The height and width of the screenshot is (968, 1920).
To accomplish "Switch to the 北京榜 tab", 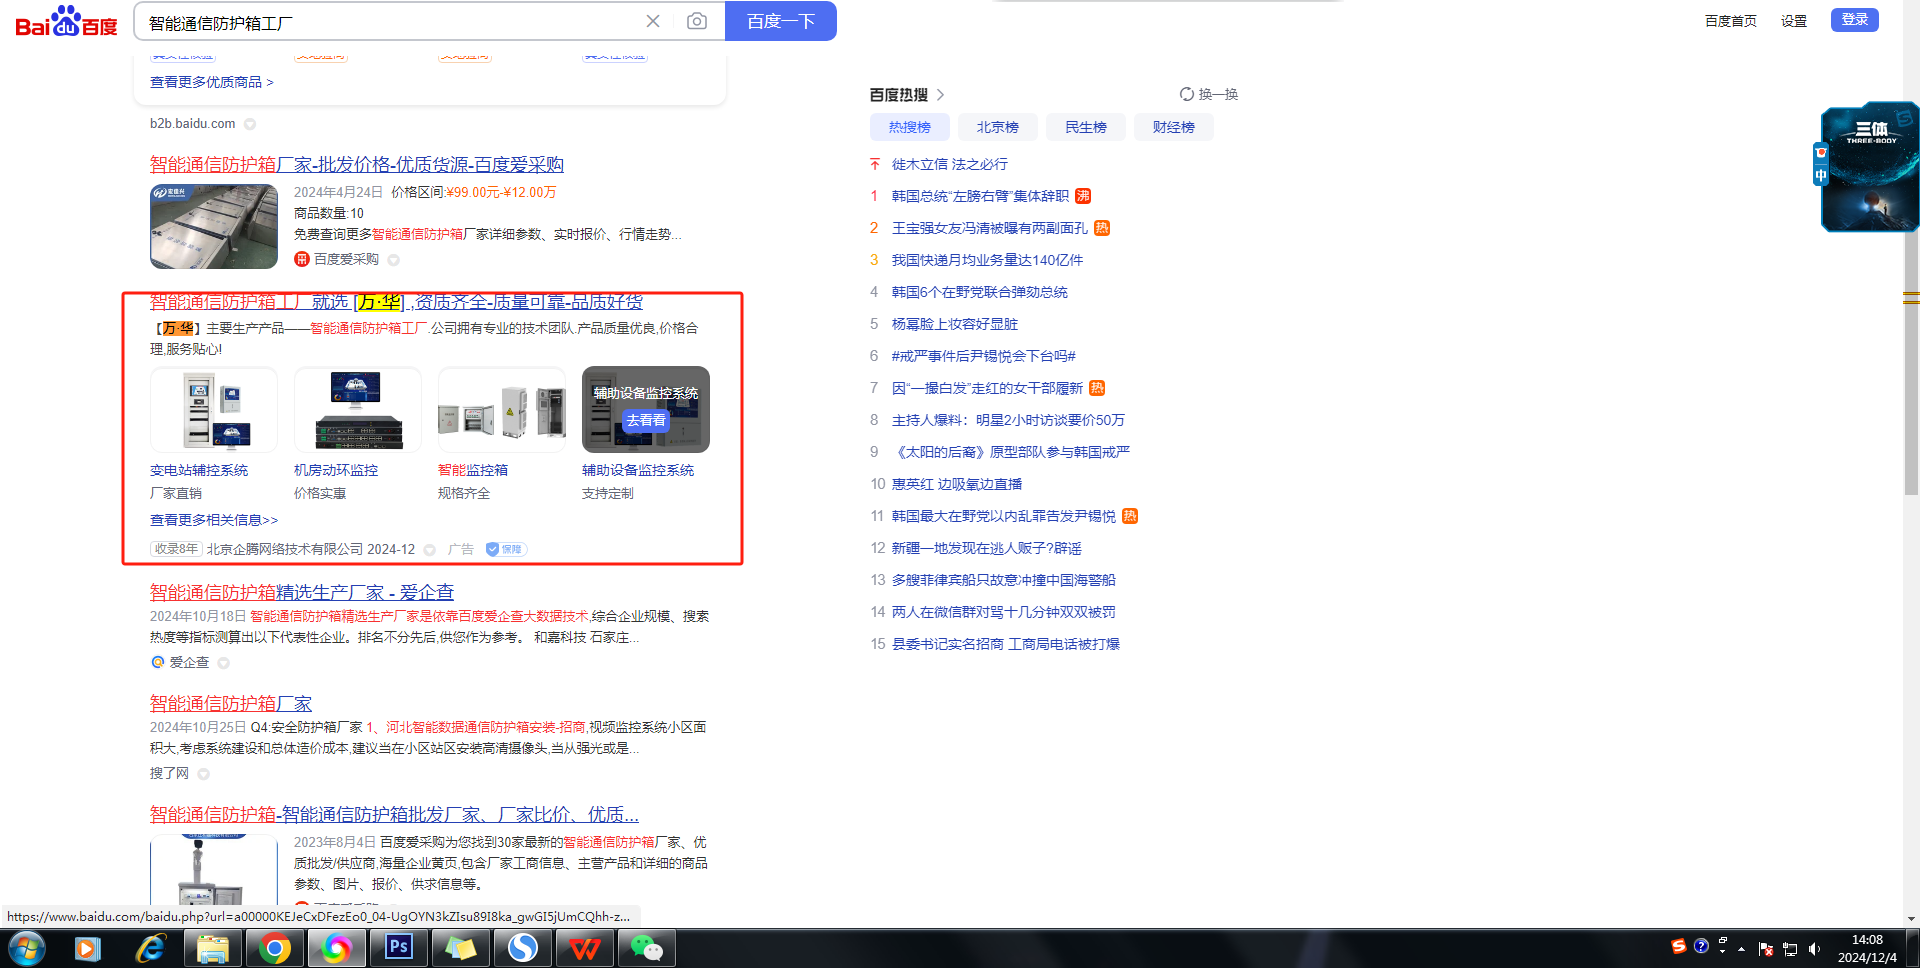I will pyautogui.click(x=997, y=127).
